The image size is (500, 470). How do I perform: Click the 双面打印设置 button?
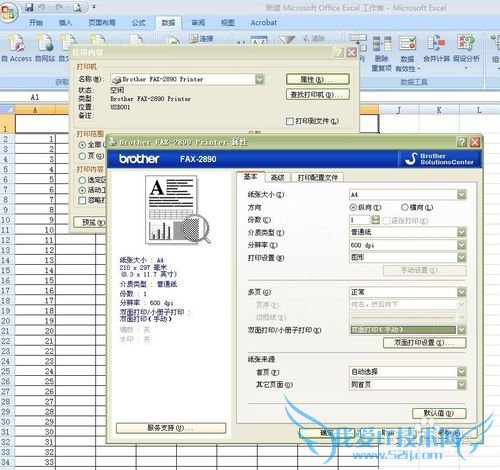coord(424,343)
